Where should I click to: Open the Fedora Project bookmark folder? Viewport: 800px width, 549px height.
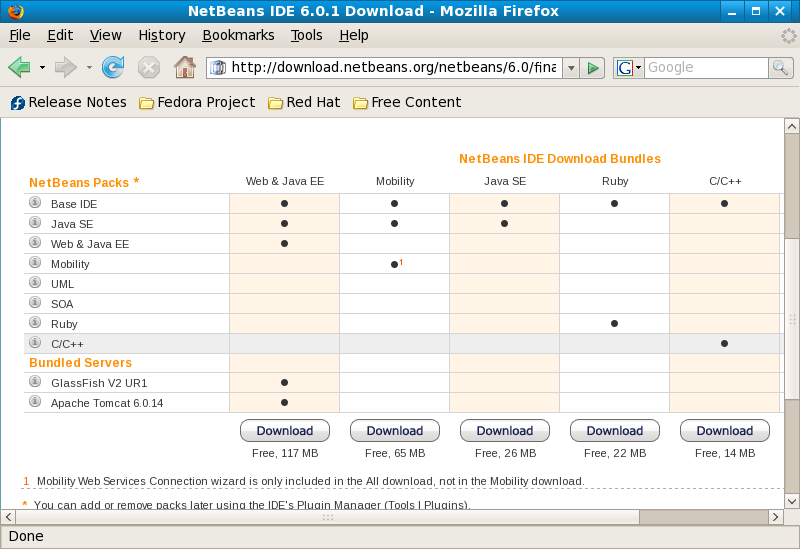point(197,103)
